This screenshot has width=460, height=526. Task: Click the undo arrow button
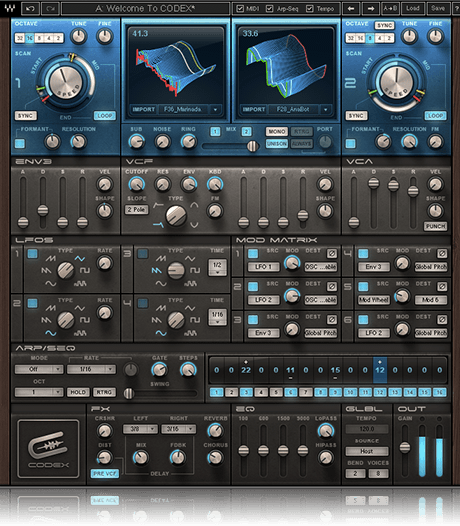click(x=30, y=8)
